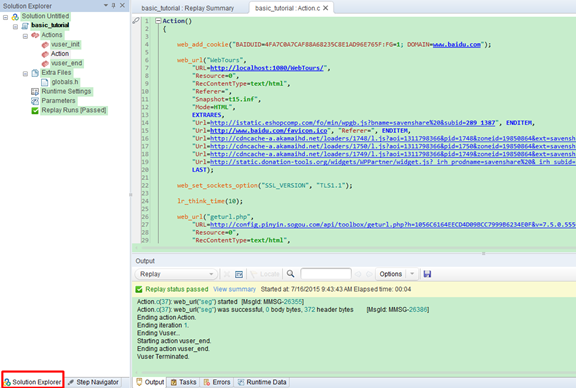Open Runtime Settings
The width and height of the screenshot is (576, 388).
tap(66, 91)
